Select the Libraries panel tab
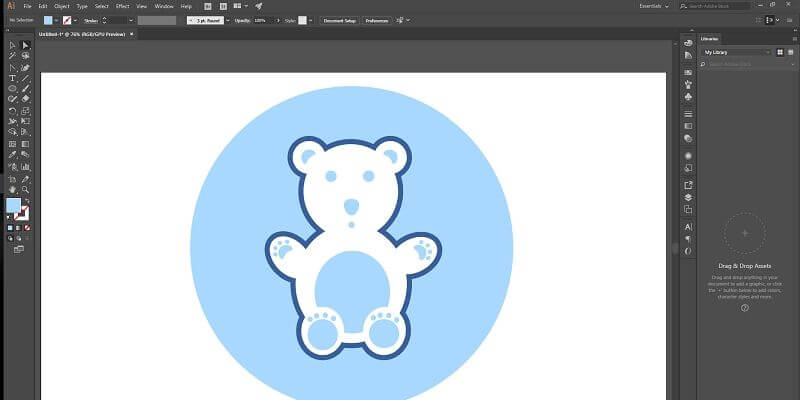This screenshot has width=800, height=400. coord(710,39)
